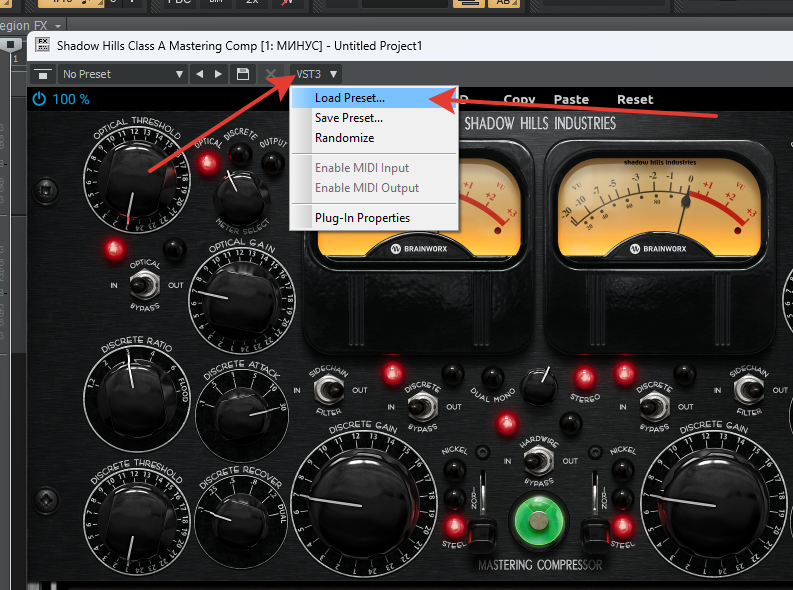Click the red Optical meter indicator lamp
Image resolution: width=793 pixels, height=590 pixels.
point(208,163)
